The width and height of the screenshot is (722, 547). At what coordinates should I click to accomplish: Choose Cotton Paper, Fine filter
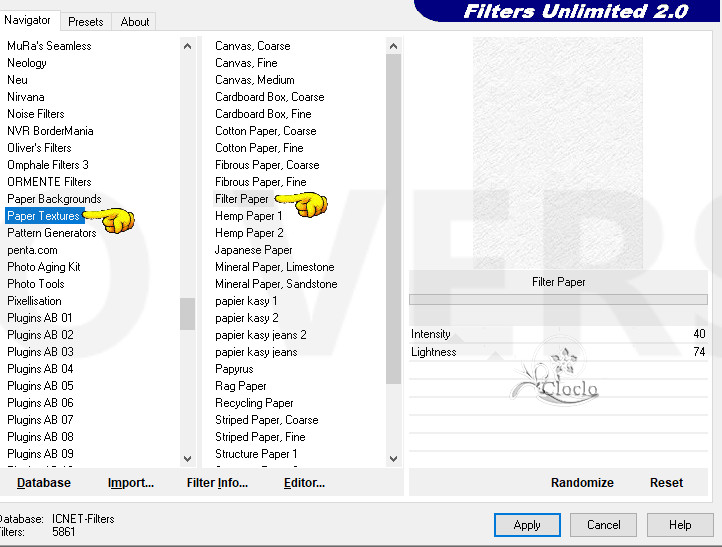259,148
